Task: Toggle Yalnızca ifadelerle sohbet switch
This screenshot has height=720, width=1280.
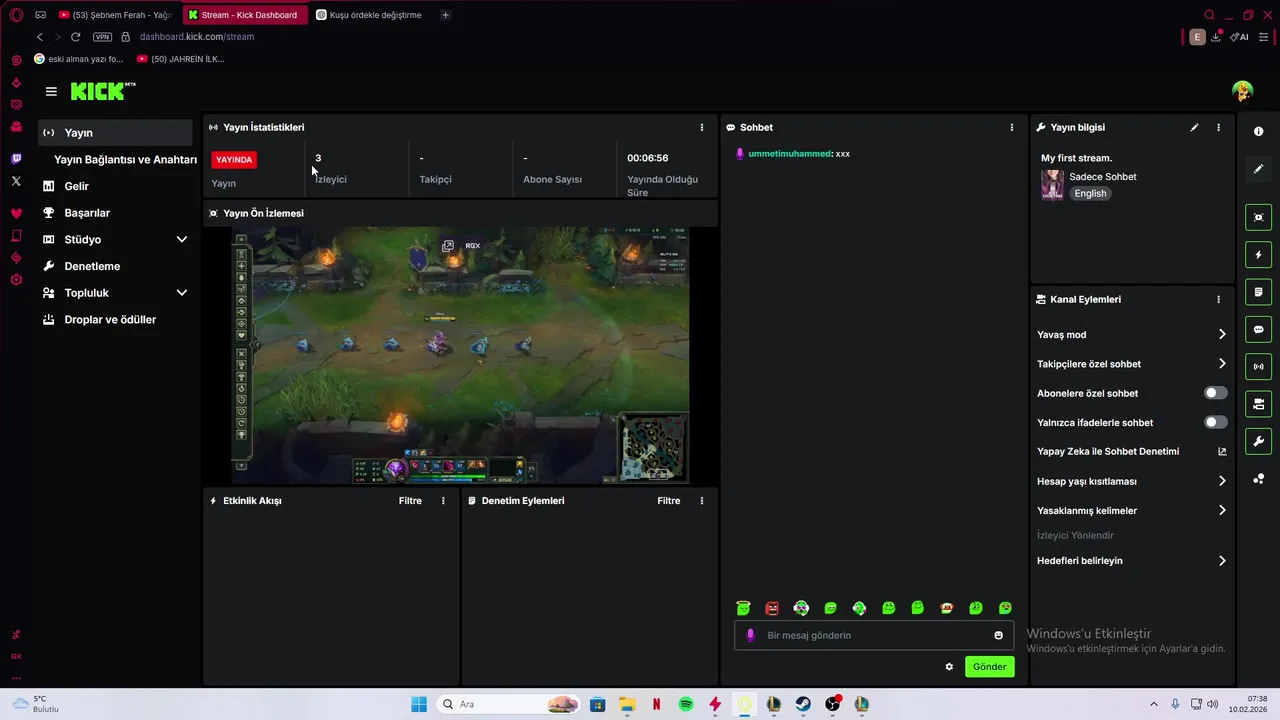Action: (x=1215, y=422)
